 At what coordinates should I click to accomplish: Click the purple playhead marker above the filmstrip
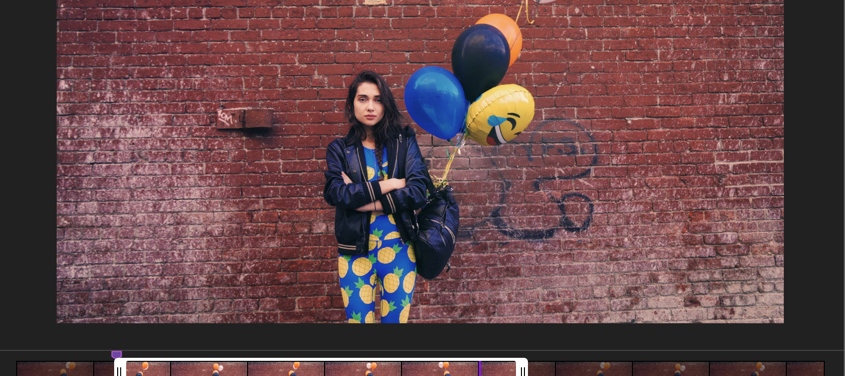tap(116, 354)
